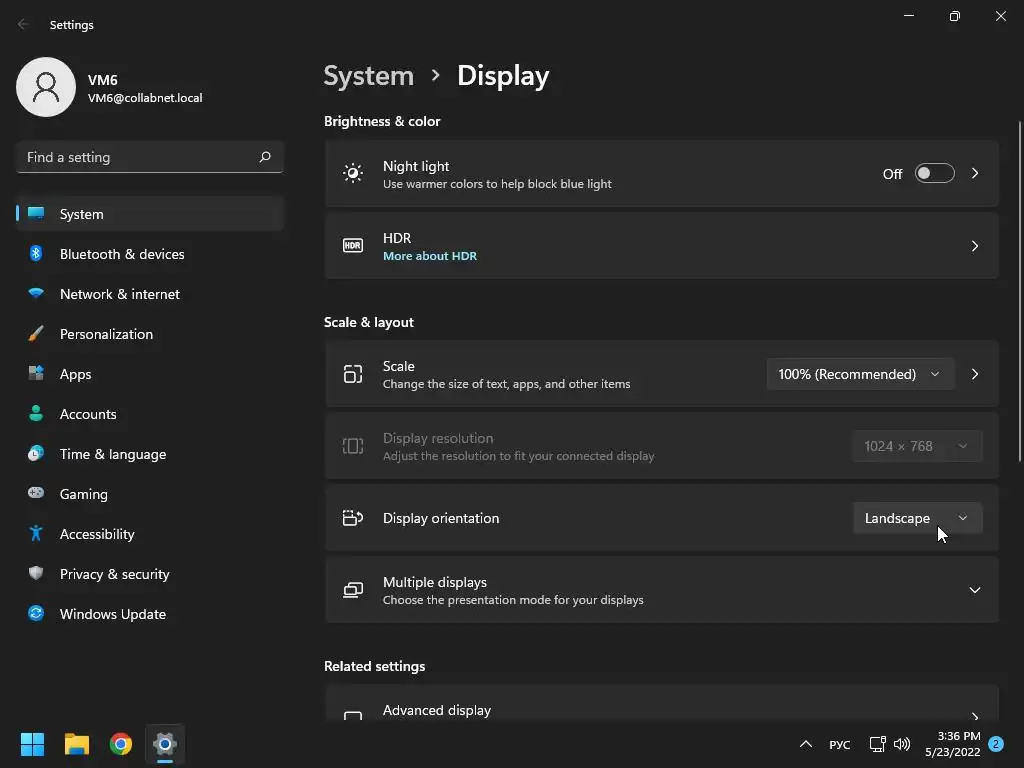Launch File Explorer from the taskbar
This screenshot has height=768, width=1024.
76,744
